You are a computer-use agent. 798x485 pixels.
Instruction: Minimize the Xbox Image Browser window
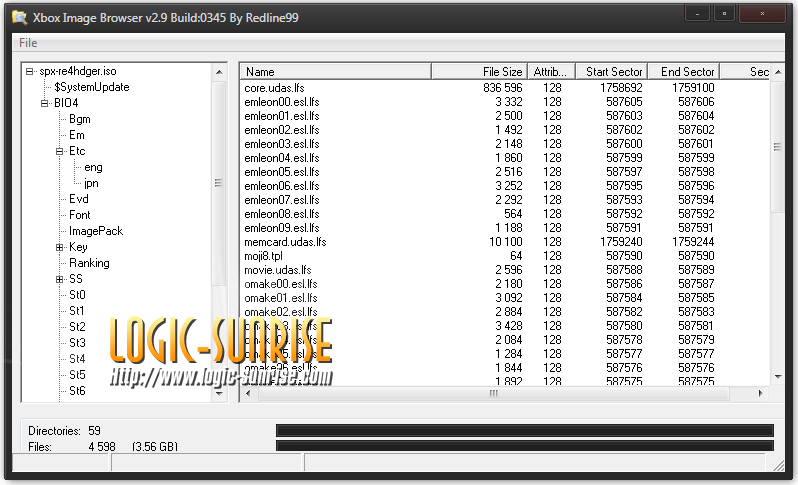click(697, 14)
